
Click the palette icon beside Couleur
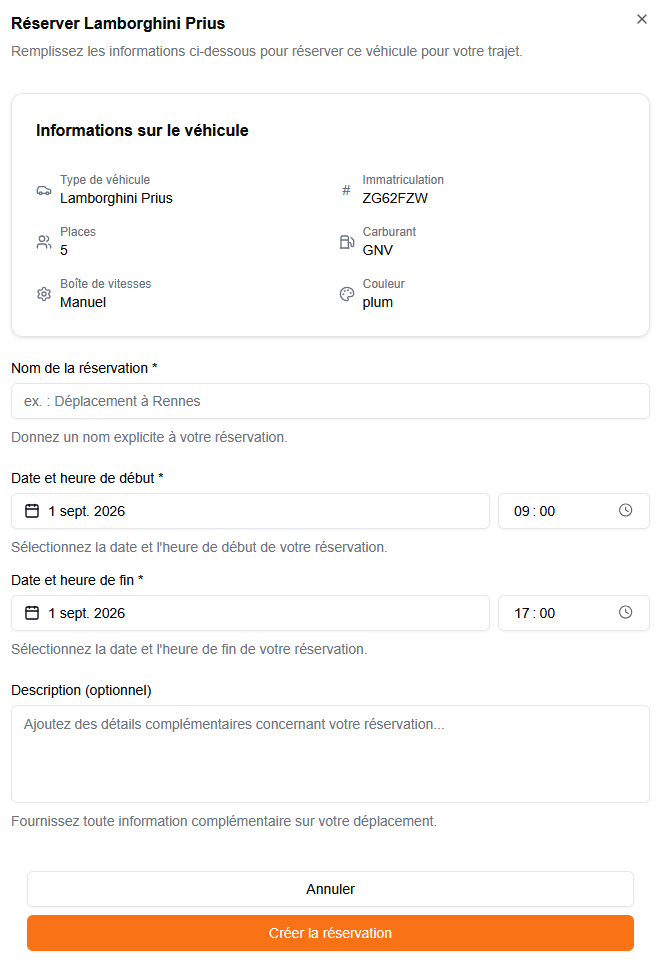[347, 294]
